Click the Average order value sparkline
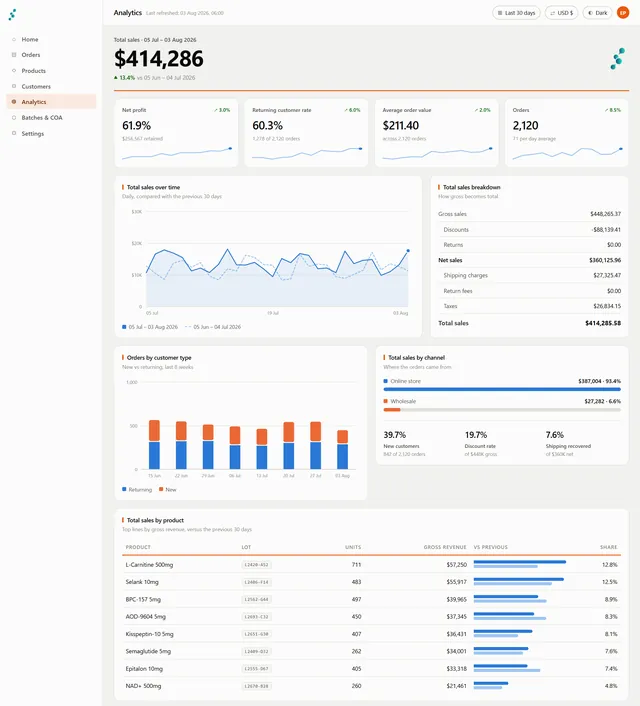The width and height of the screenshot is (640, 706). click(x=437, y=153)
